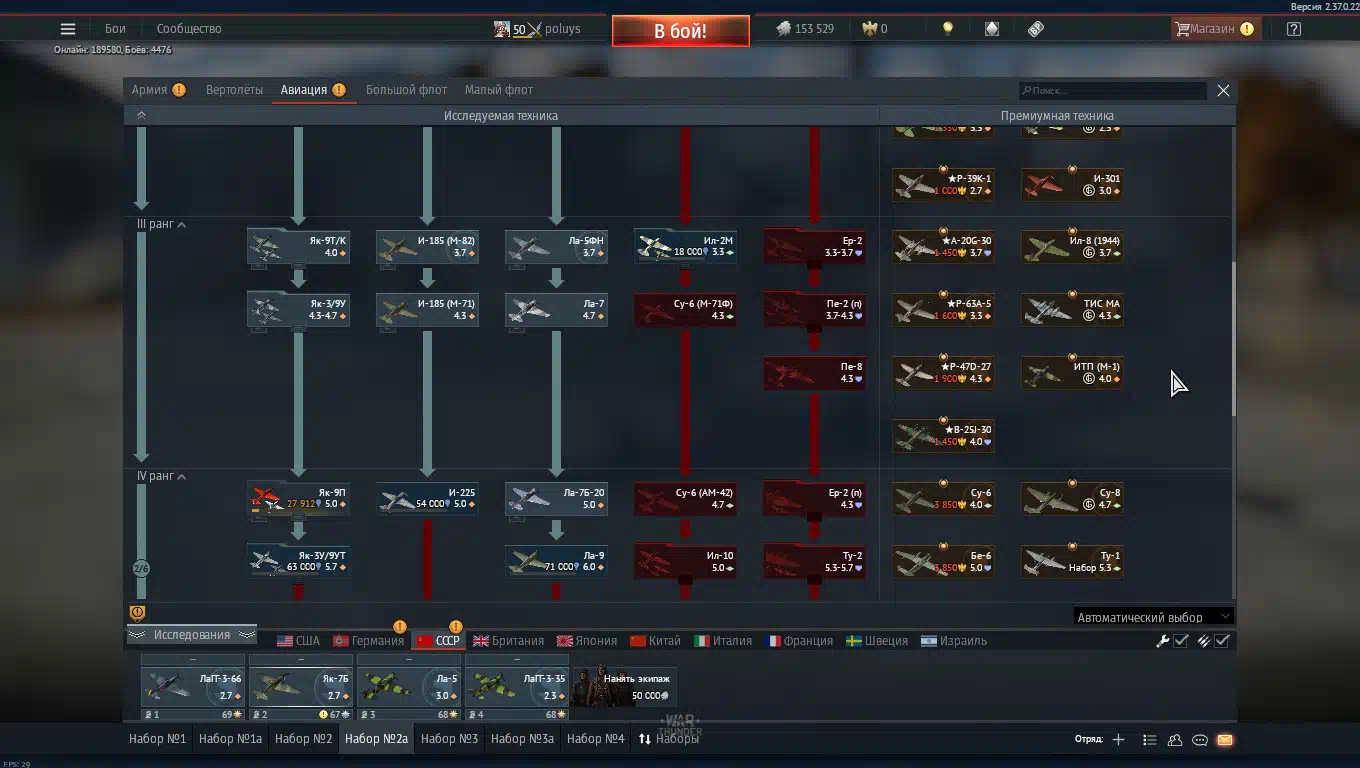Add squad member with plus icon
Image resolution: width=1360 pixels, height=768 pixels.
coord(1118,740)
